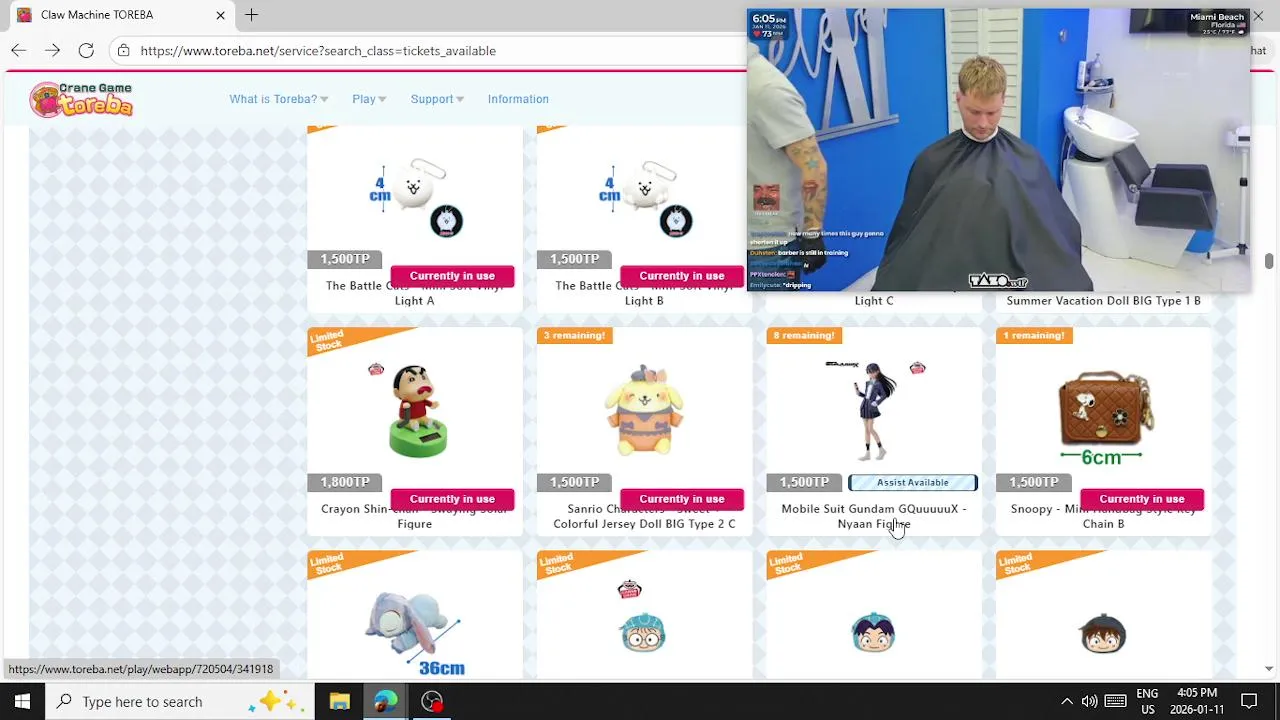Click Colorful Jersey Doll BIG Type 2 C title
The height and width of the screenshot is (720, 1280).
[644, 516]
